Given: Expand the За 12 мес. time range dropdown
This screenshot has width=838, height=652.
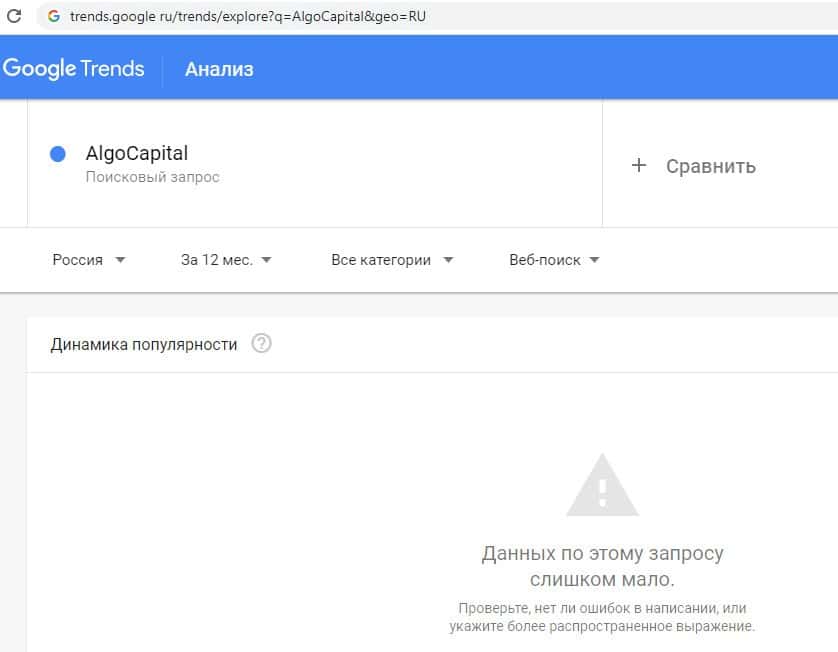Looking at the screenshot, I should point(226,260).
